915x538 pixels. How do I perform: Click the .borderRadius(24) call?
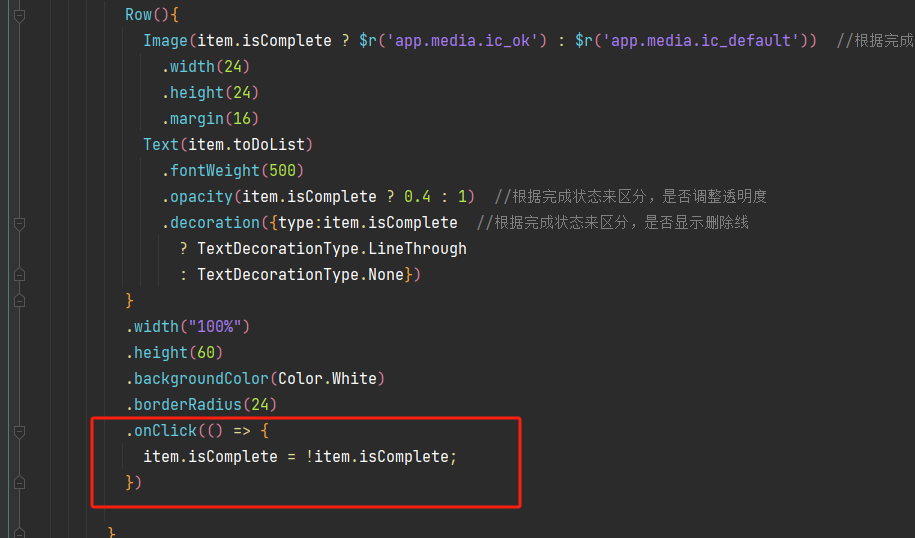coord(201,404)
